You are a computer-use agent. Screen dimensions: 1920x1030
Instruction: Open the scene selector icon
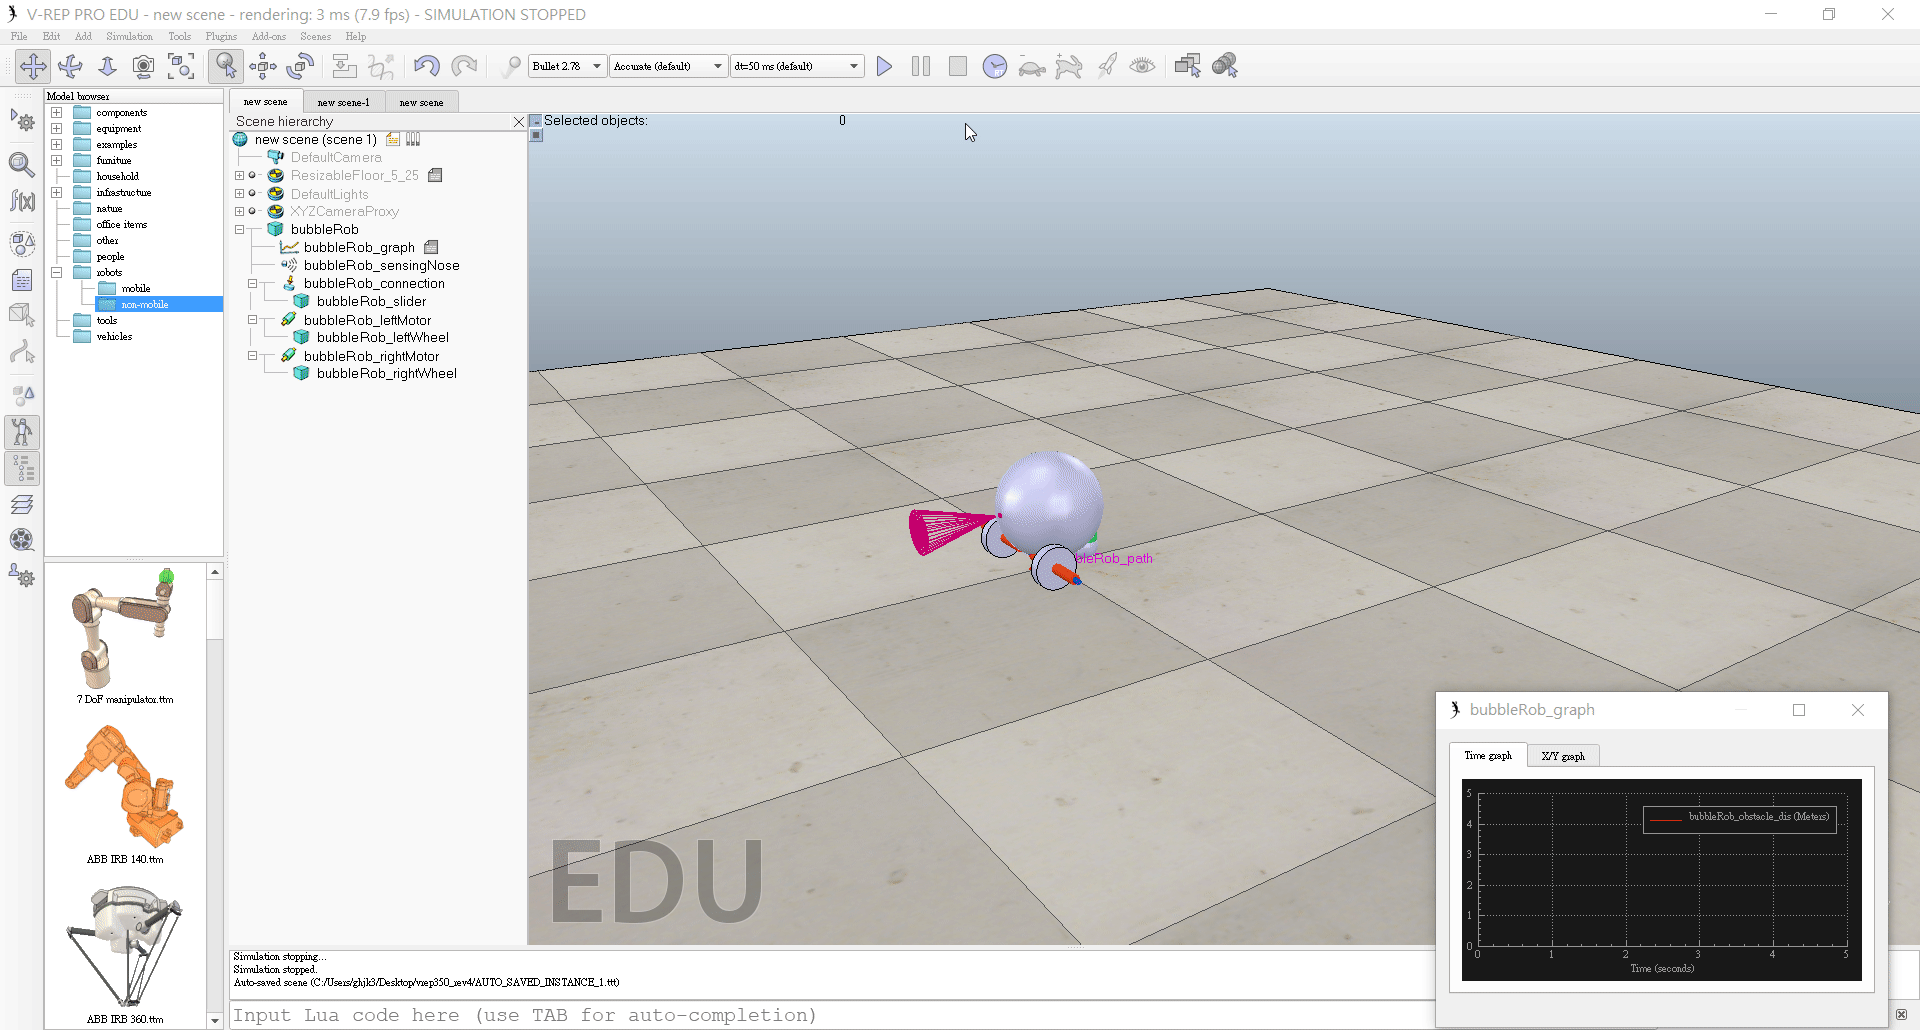[1225, 67]
